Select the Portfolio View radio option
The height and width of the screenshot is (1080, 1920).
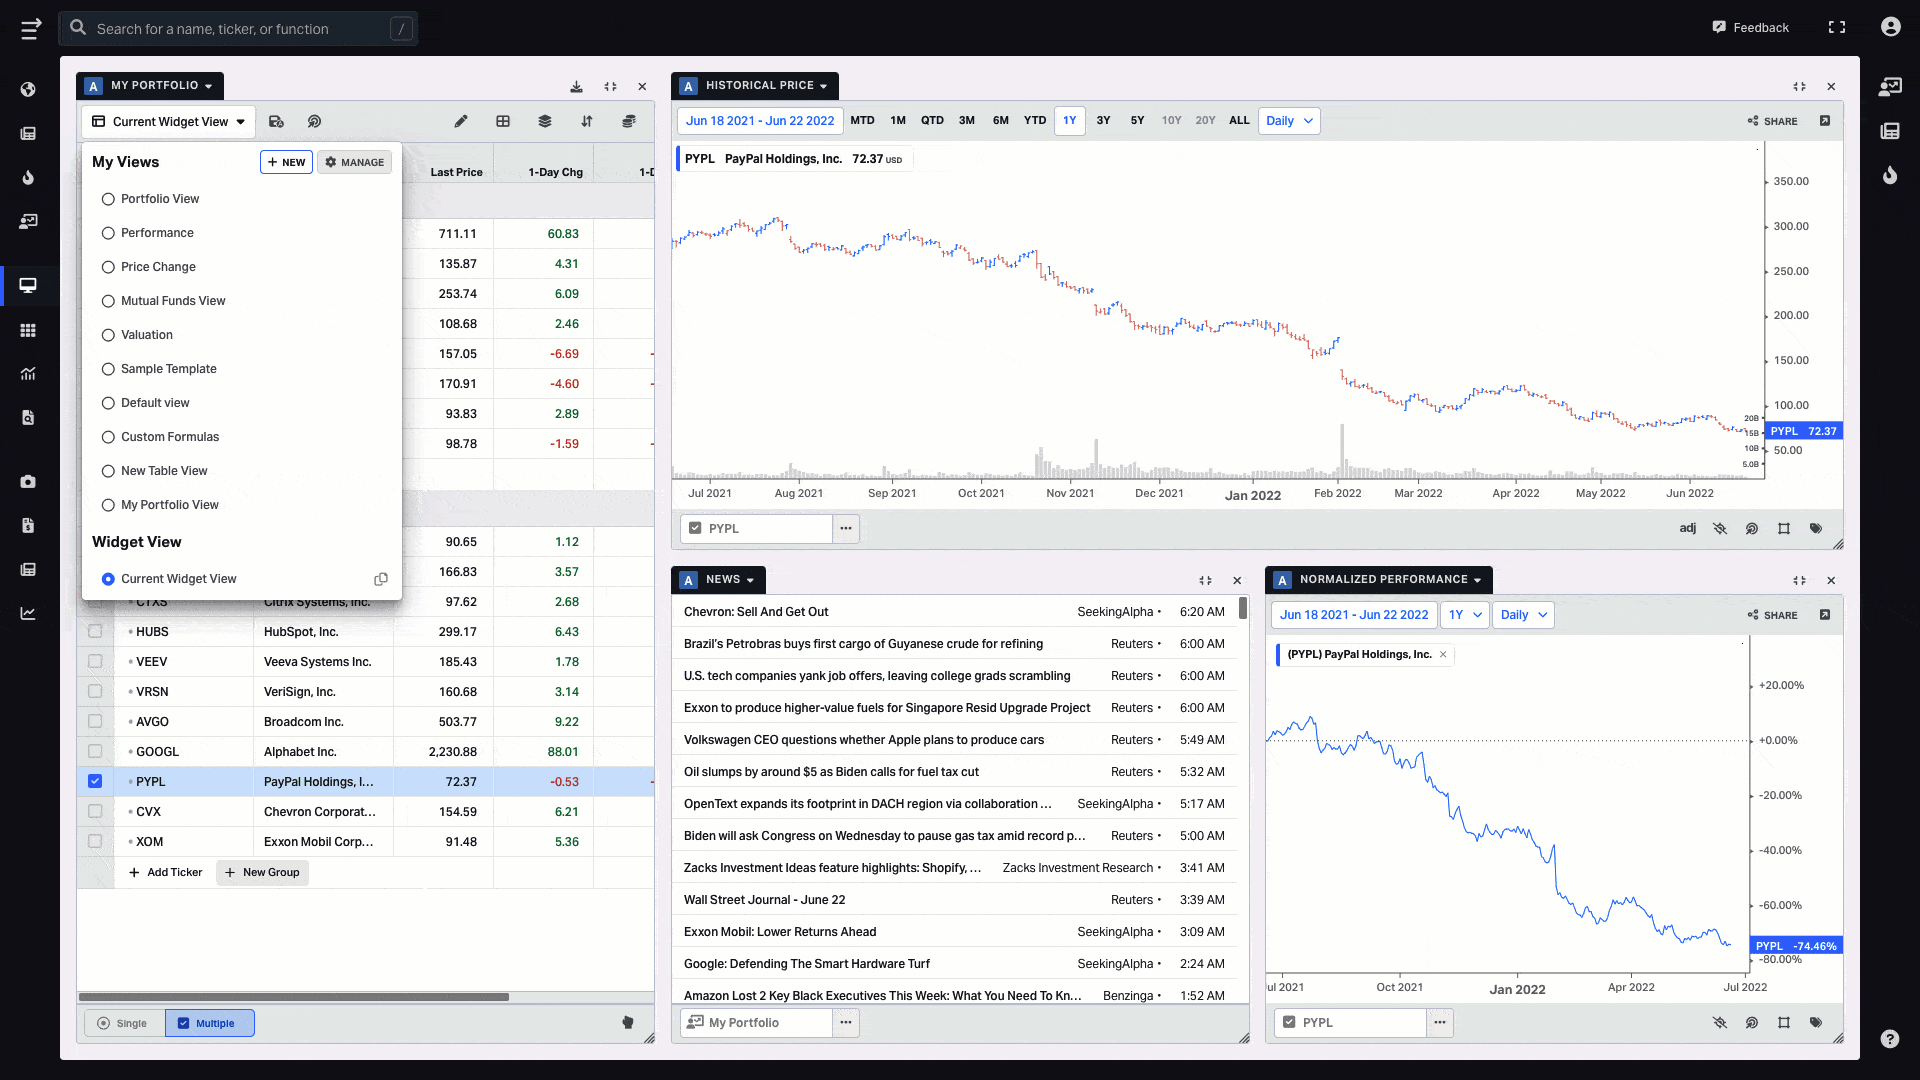click(x=108, y=199)
